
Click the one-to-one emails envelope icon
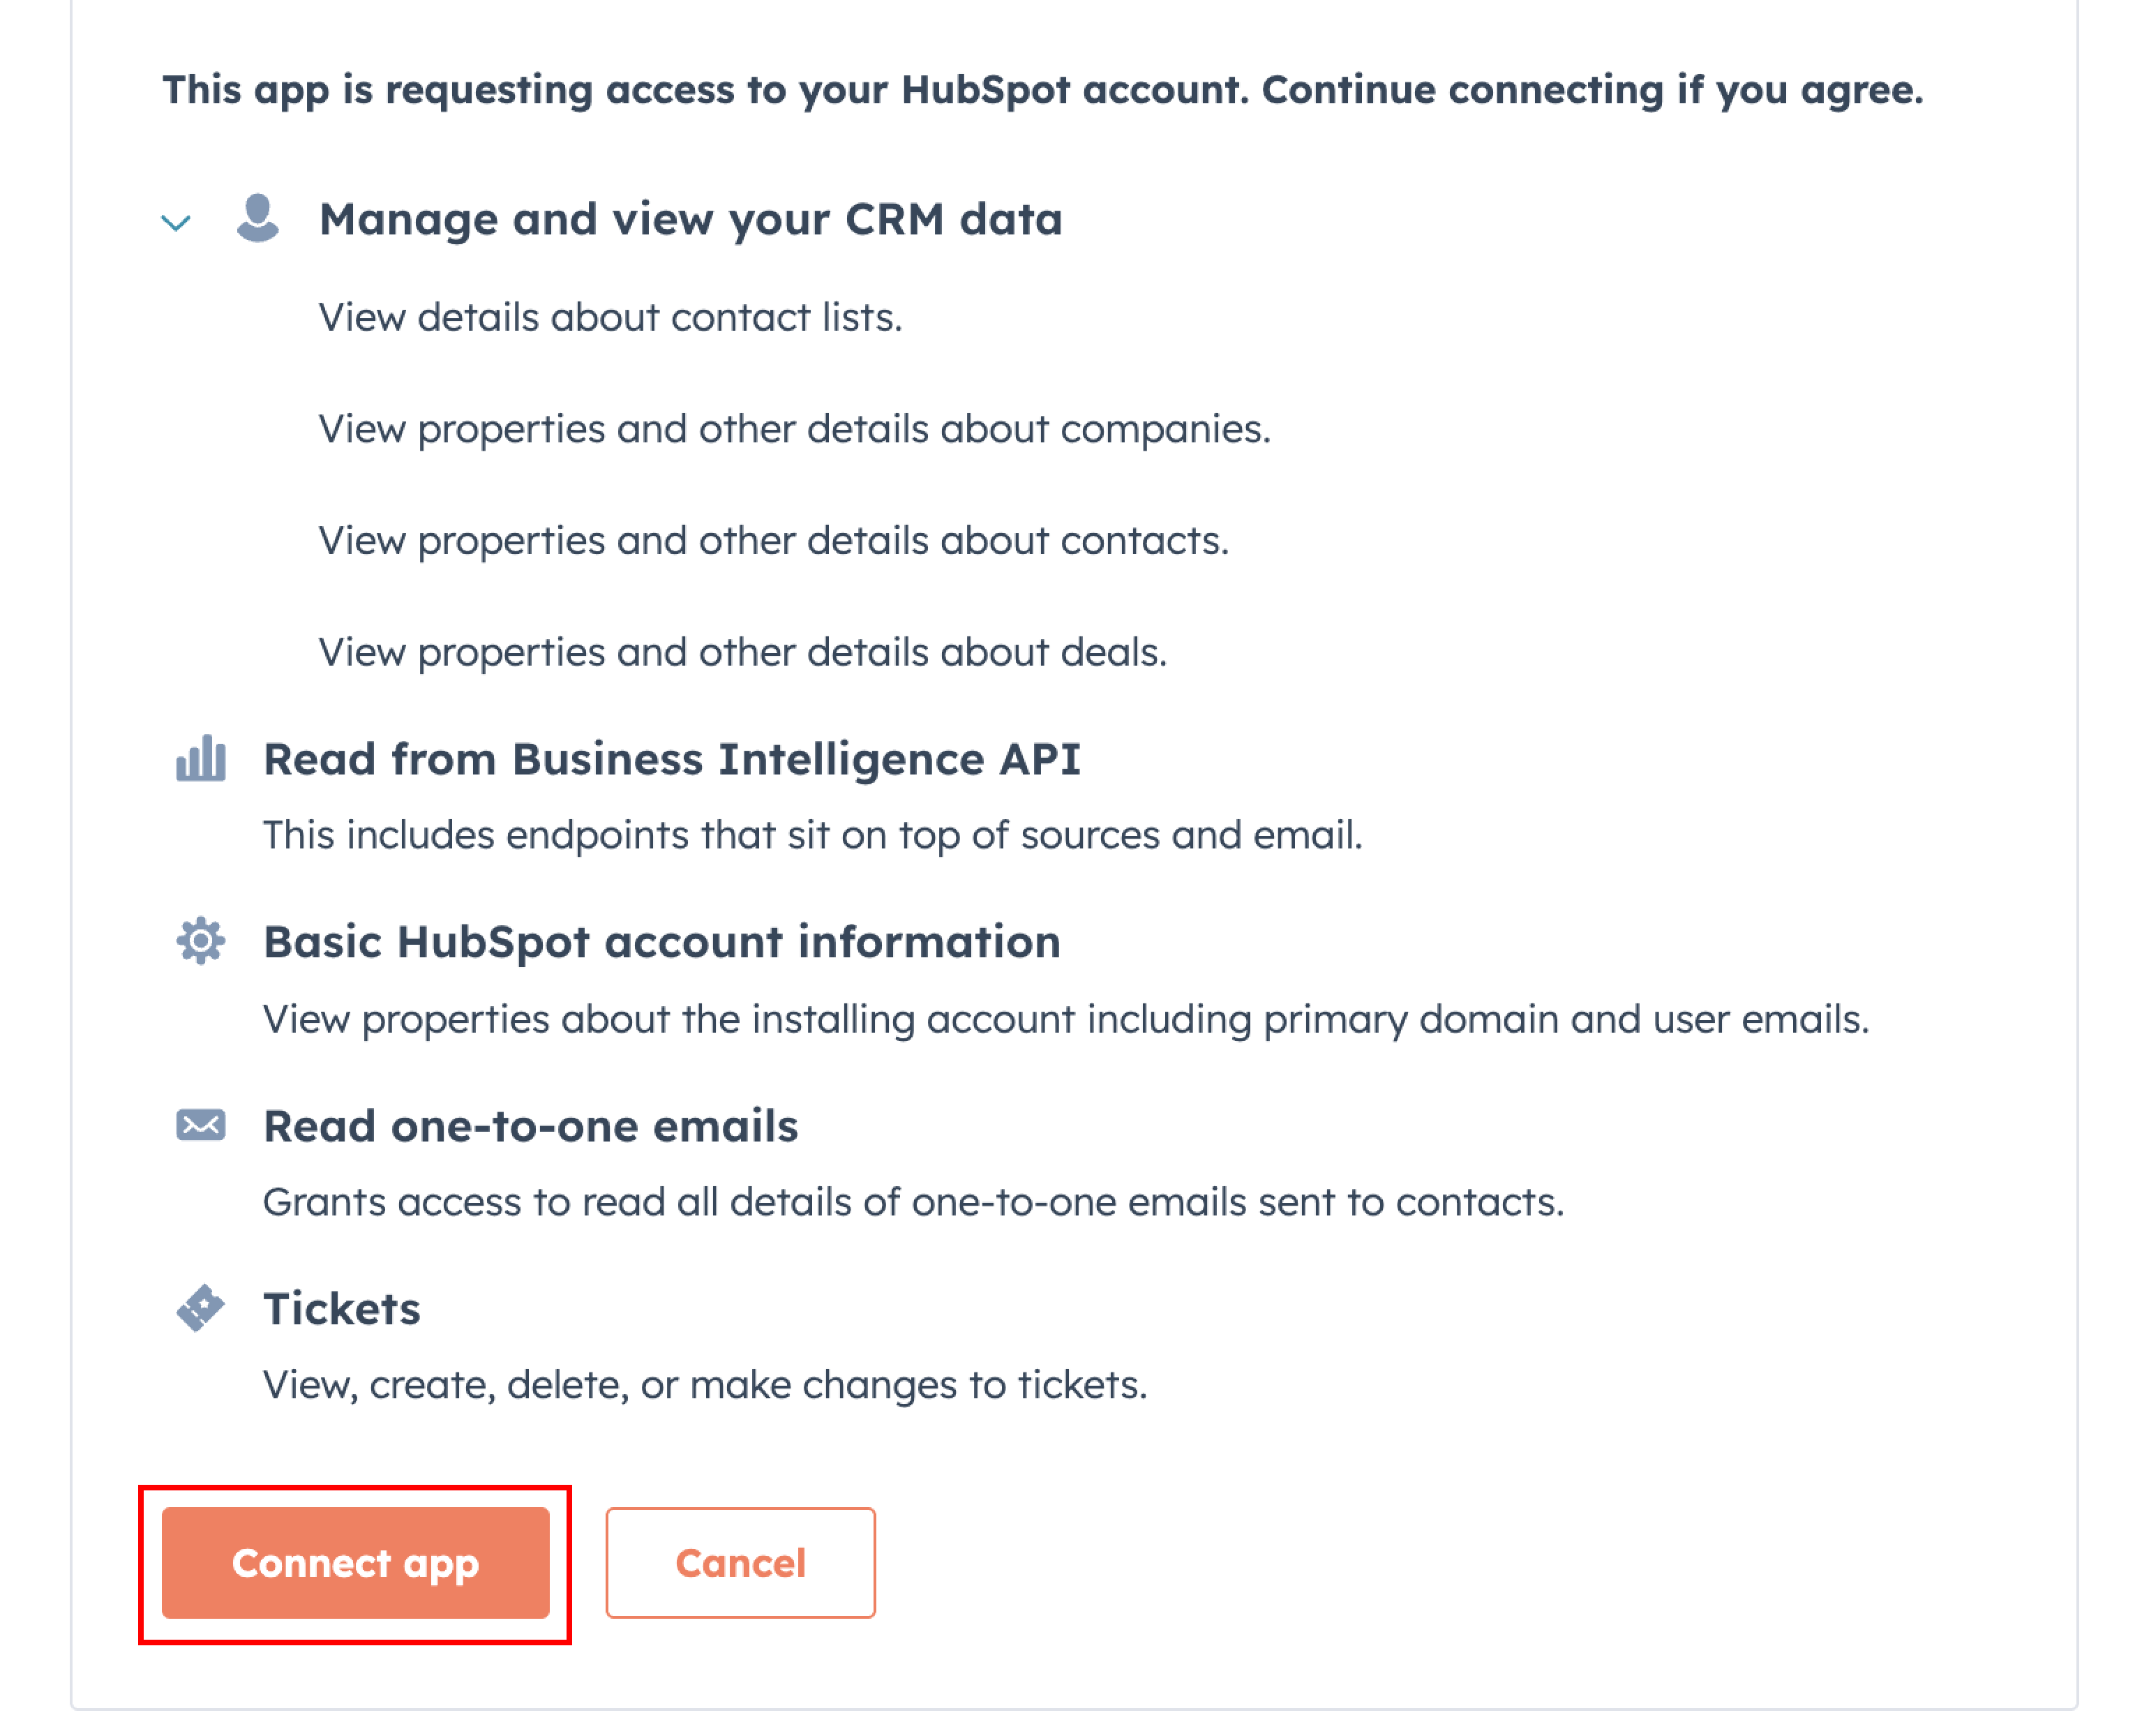201,1125
